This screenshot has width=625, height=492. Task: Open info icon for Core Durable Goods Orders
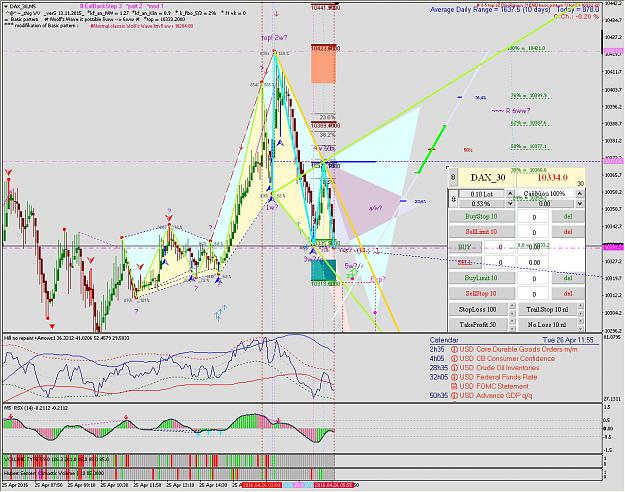(454, 349)
